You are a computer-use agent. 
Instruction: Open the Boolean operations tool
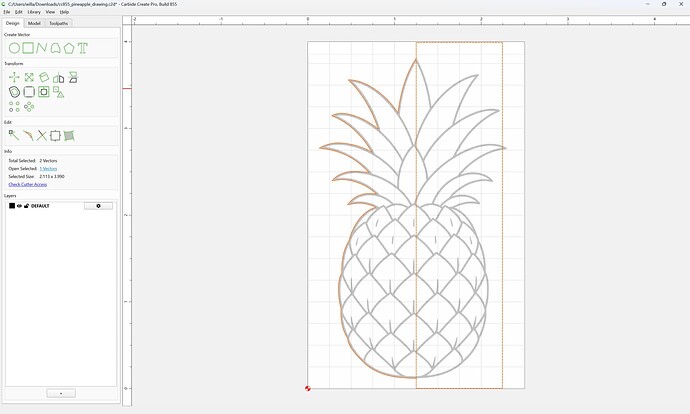tap(44, 92)
